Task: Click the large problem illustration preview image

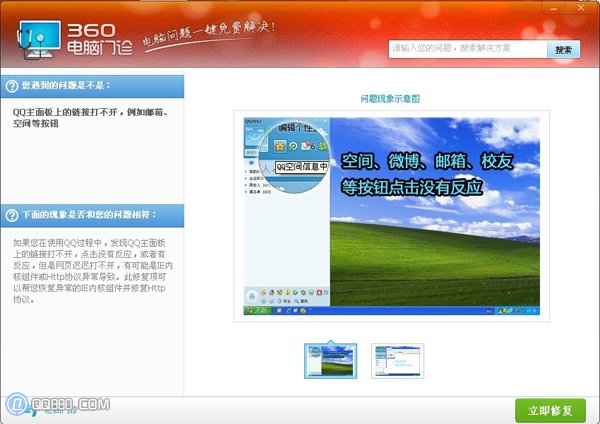Action: pyautogui.click(x=391, y=217)
